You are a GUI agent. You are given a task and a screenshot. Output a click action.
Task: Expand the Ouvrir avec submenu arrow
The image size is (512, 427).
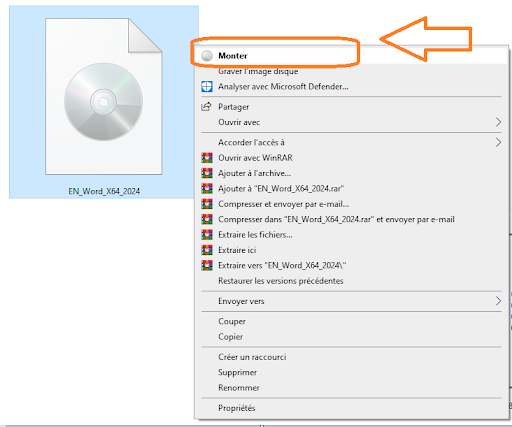(x=498, y=122)
